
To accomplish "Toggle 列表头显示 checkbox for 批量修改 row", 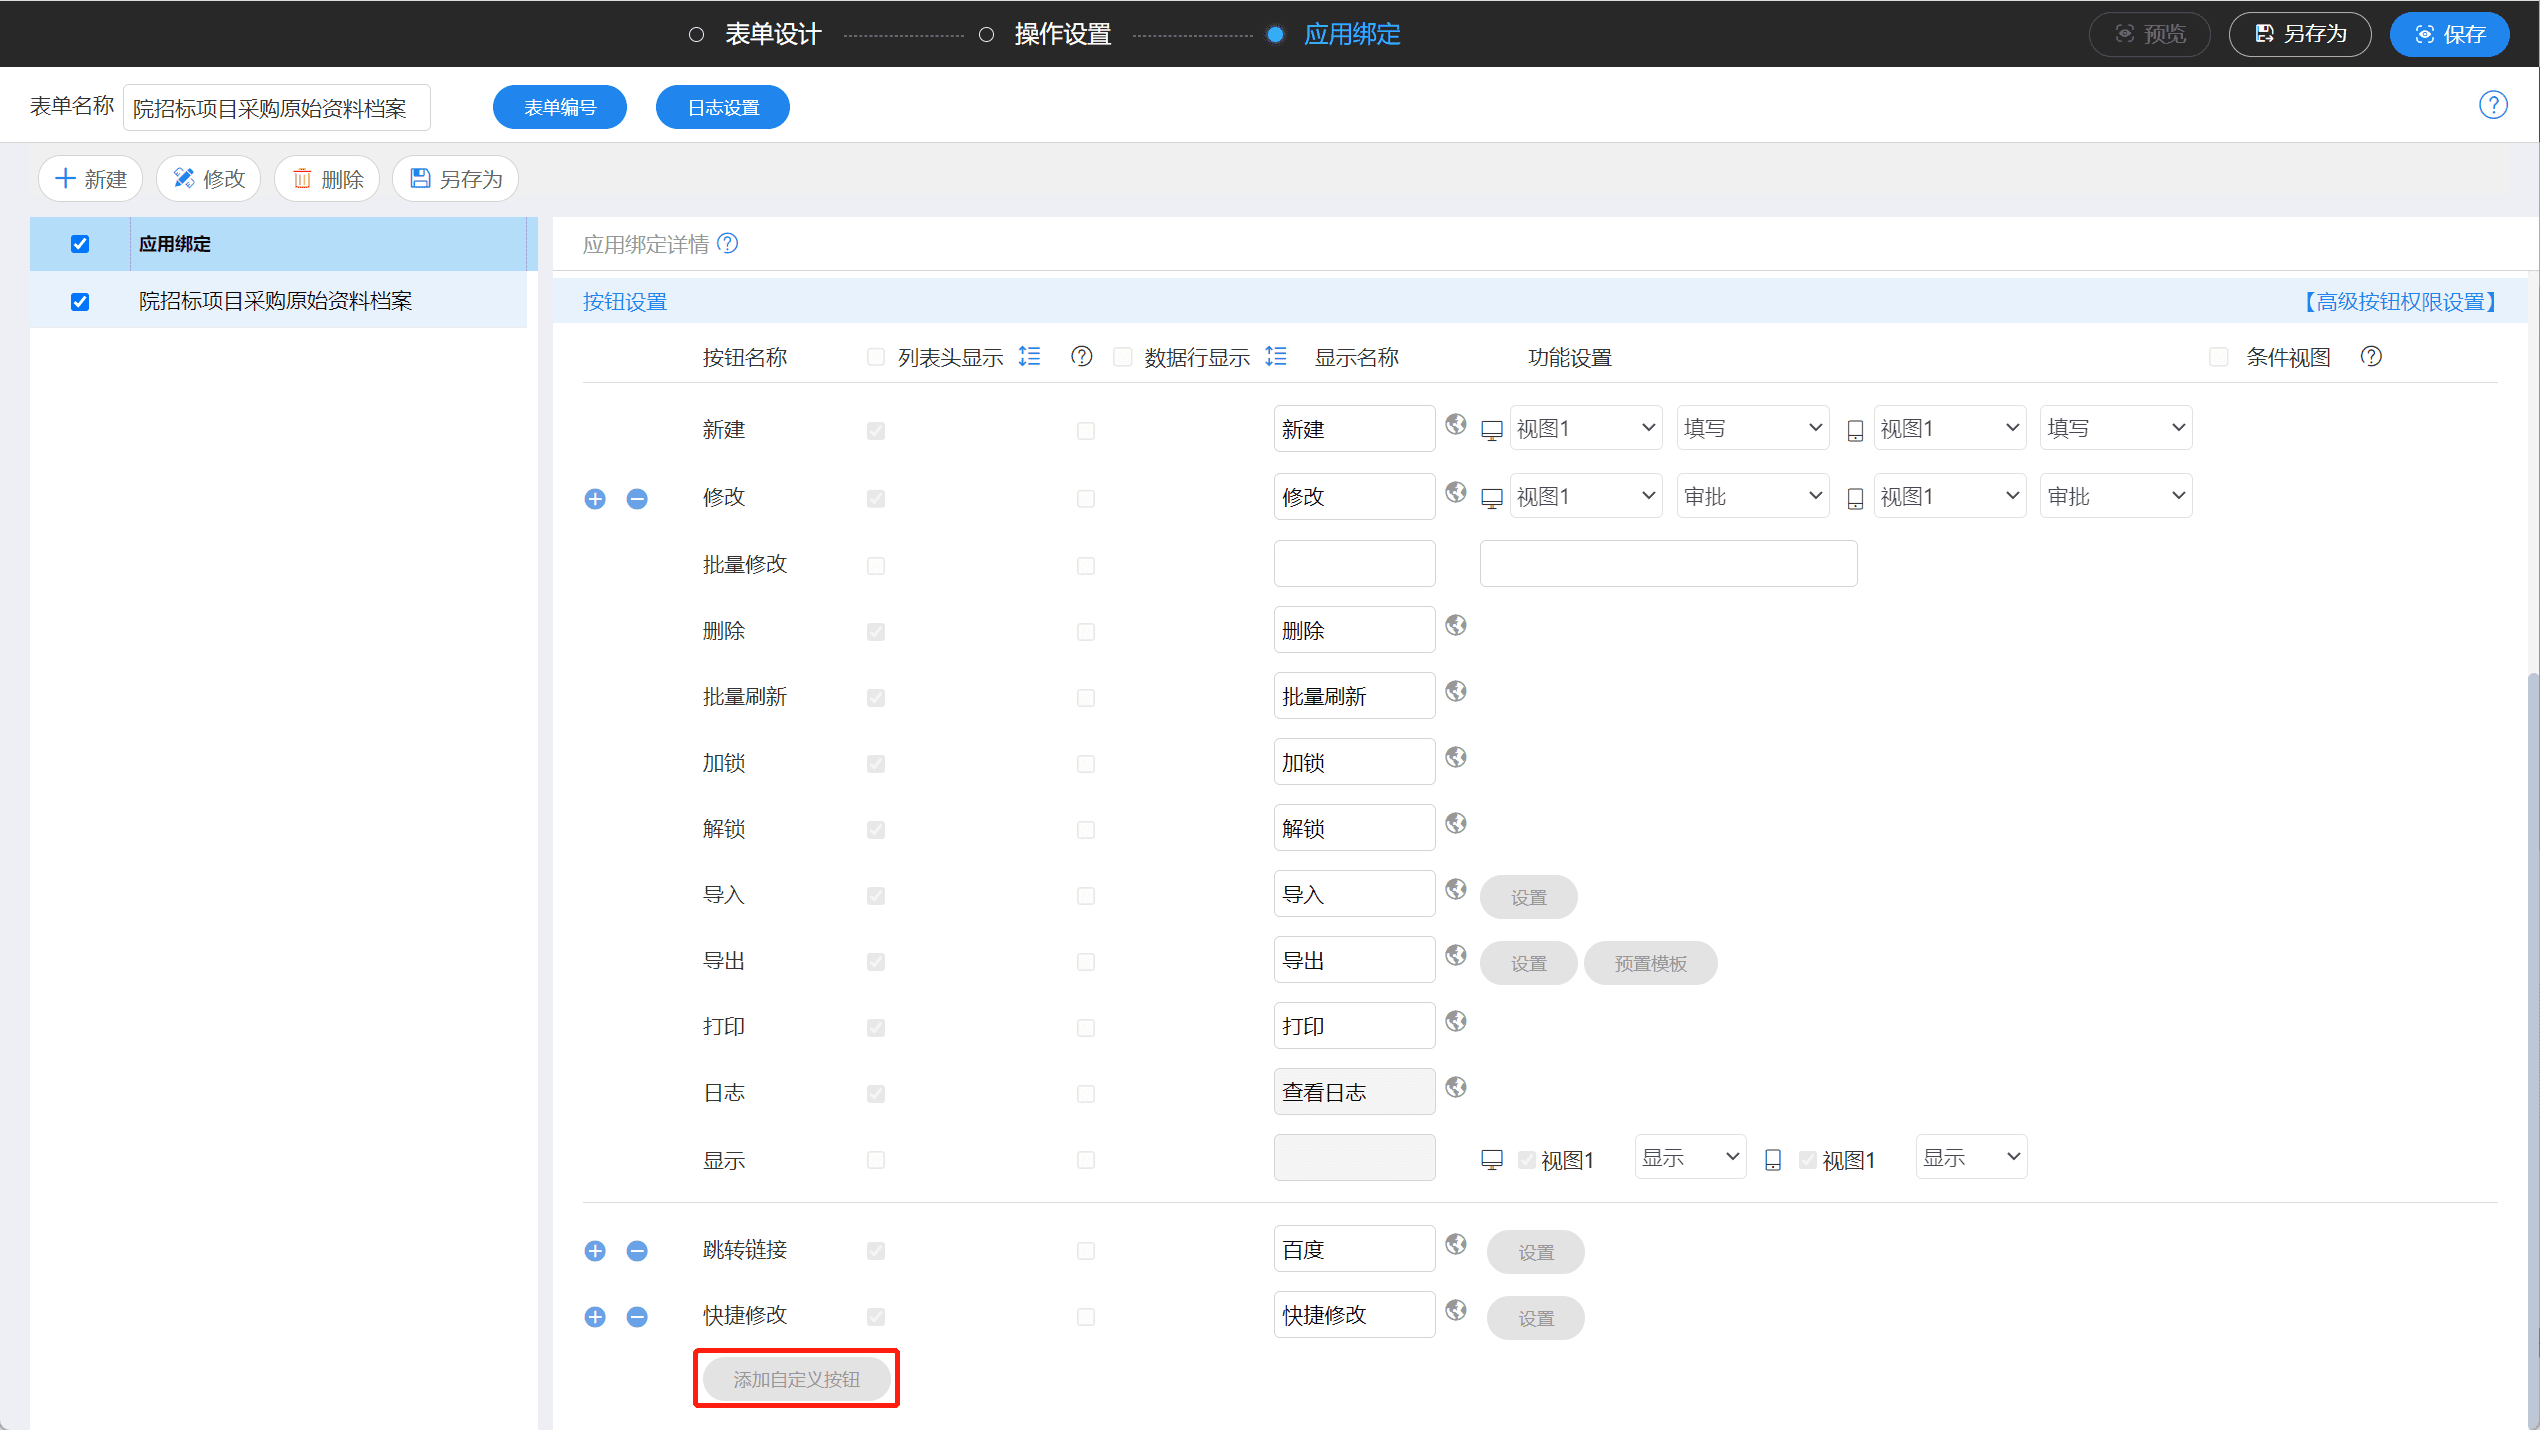I will point(876,566).
